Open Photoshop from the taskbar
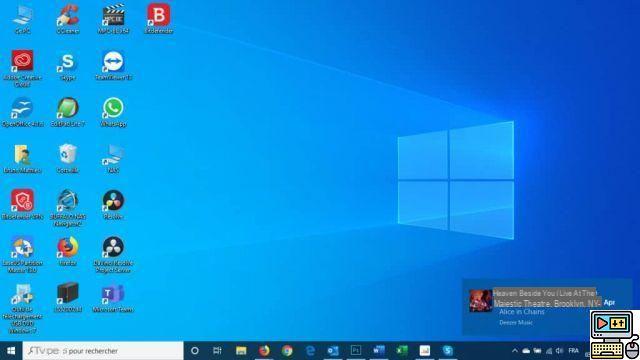 click(x=356, y=351)
